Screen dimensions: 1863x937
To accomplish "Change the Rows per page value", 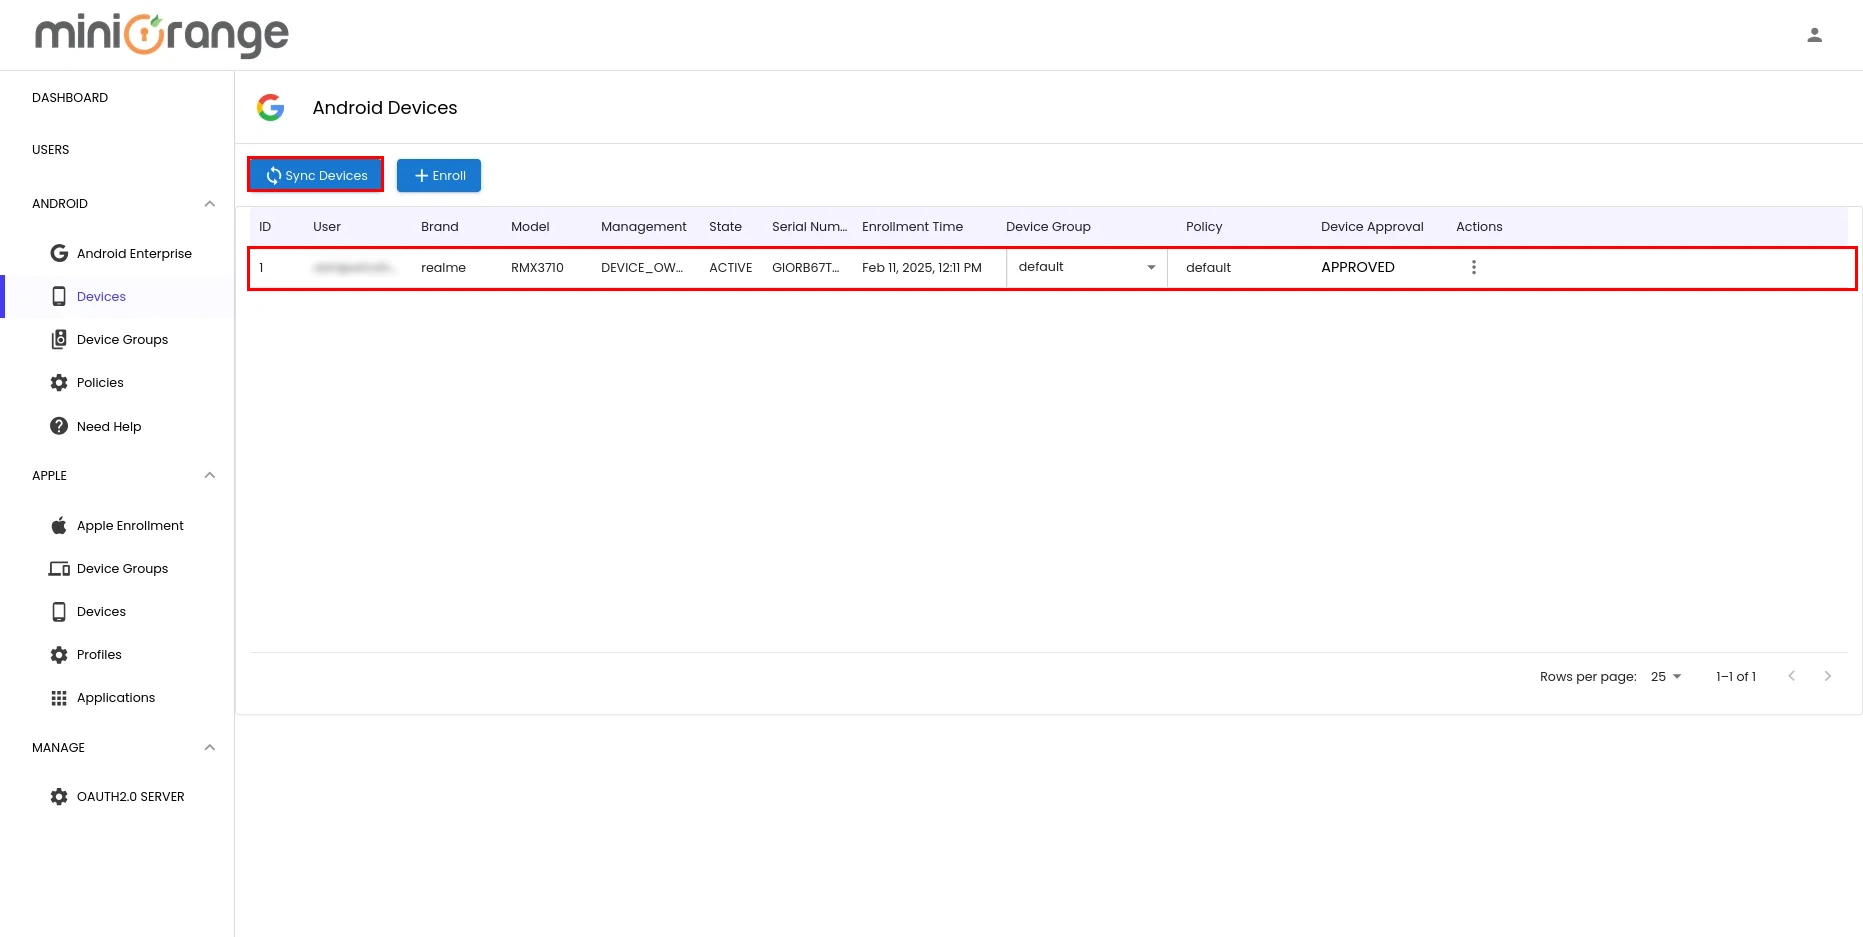I will [1663, 676].
